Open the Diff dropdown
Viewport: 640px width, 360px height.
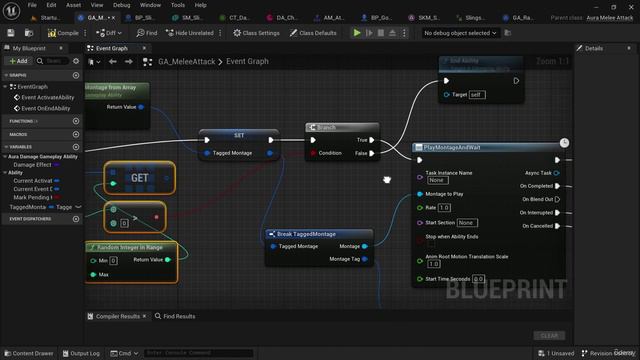[x=109, y=33]
